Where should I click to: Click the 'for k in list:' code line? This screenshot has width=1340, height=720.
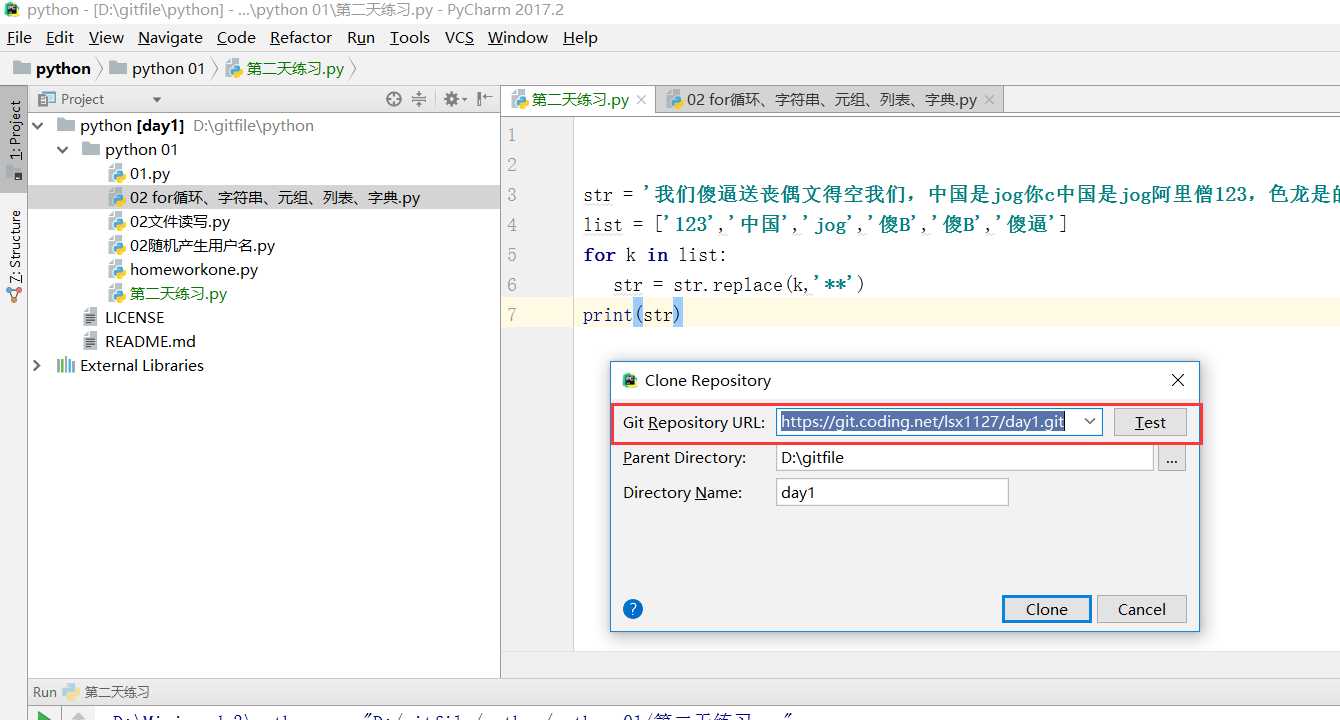click(x=655, y=255)
